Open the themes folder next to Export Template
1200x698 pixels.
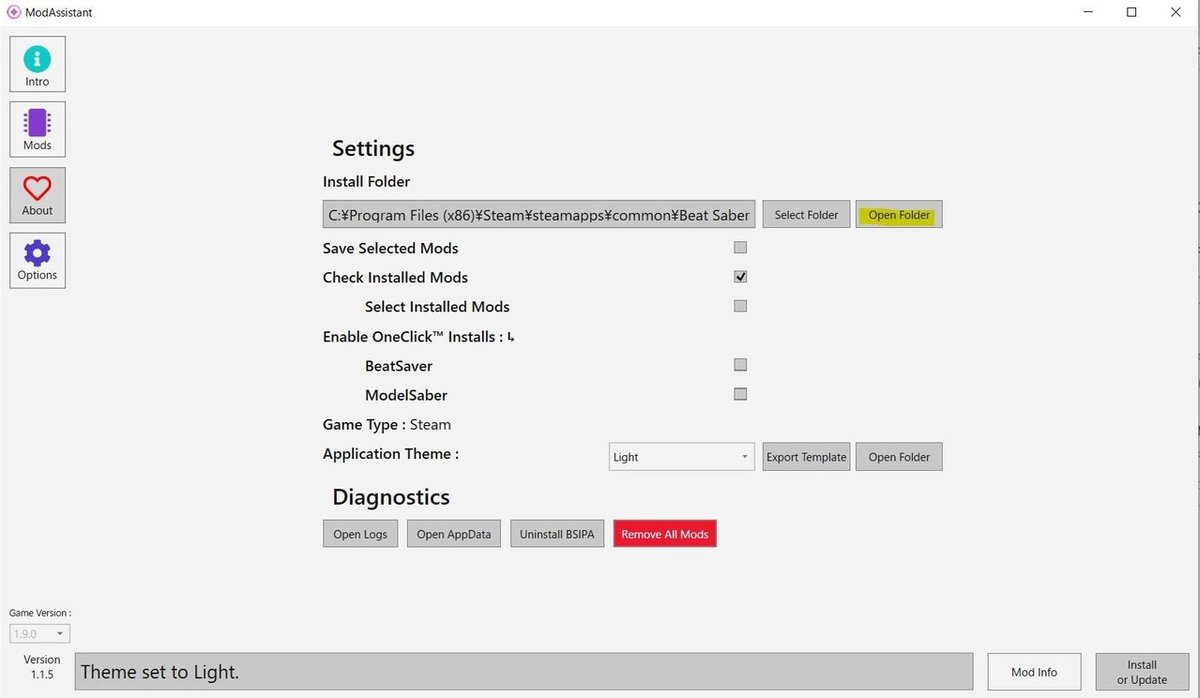coord(899,457)
